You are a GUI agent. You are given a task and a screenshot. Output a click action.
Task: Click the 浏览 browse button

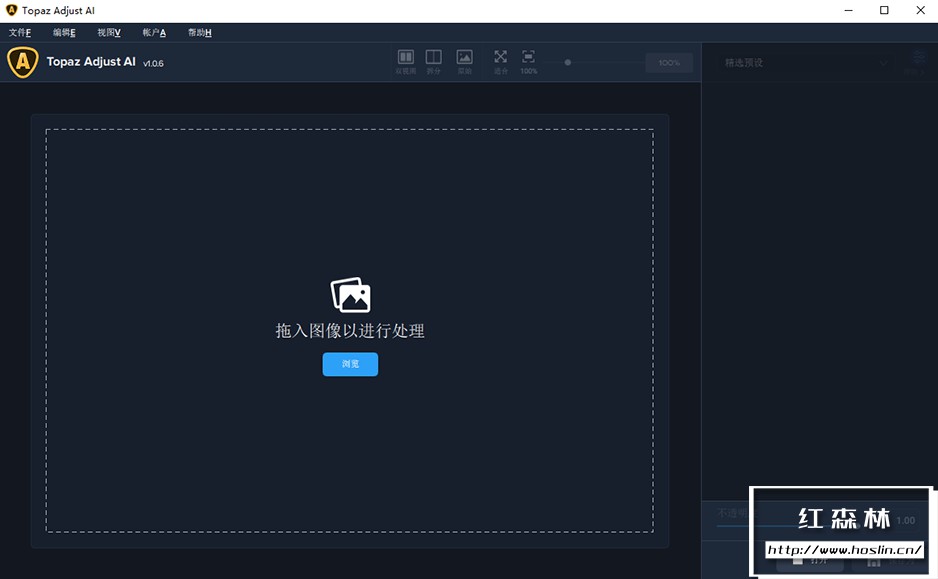(x=350, y=364)
